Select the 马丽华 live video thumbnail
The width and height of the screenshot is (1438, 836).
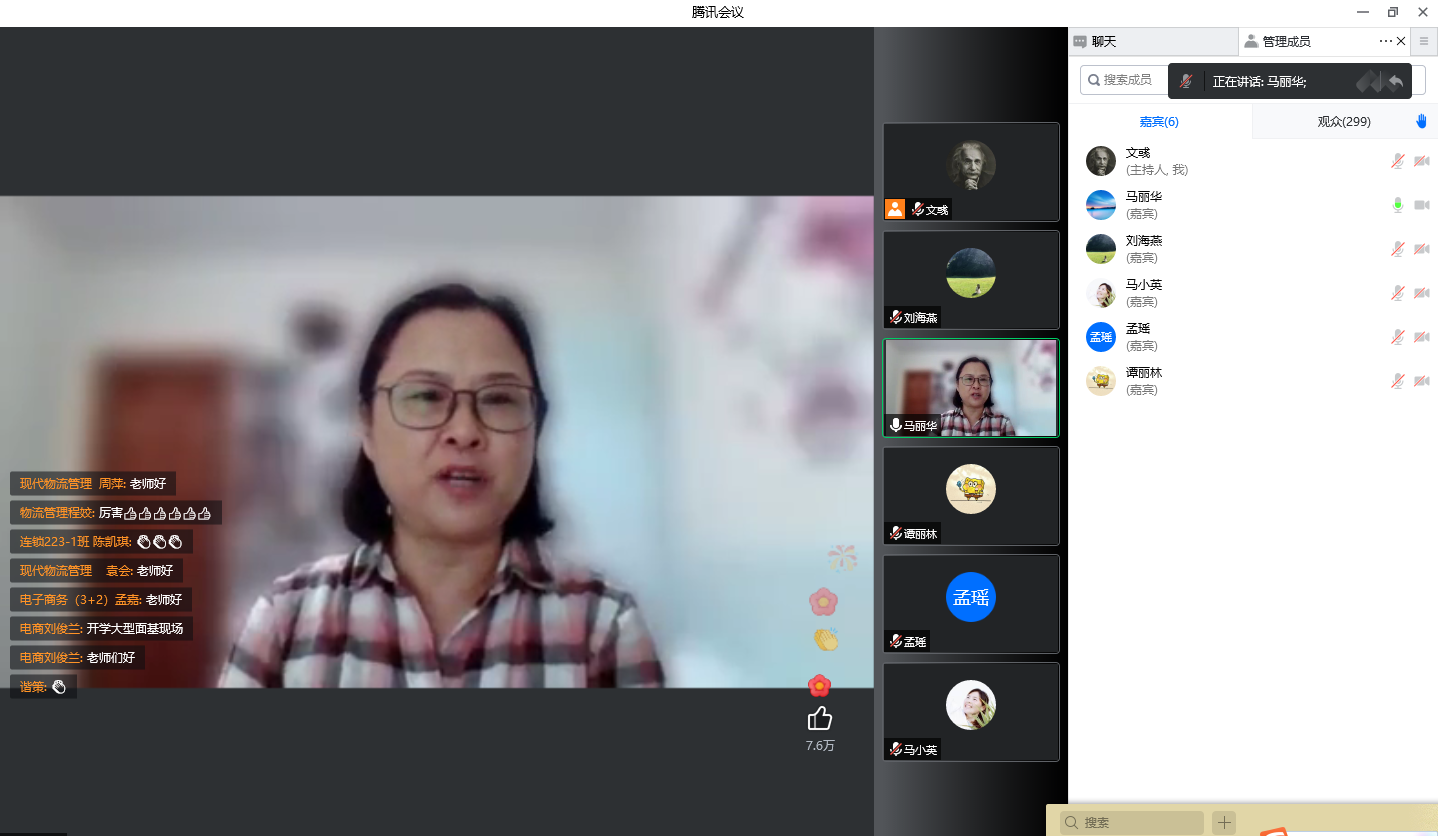971,388
